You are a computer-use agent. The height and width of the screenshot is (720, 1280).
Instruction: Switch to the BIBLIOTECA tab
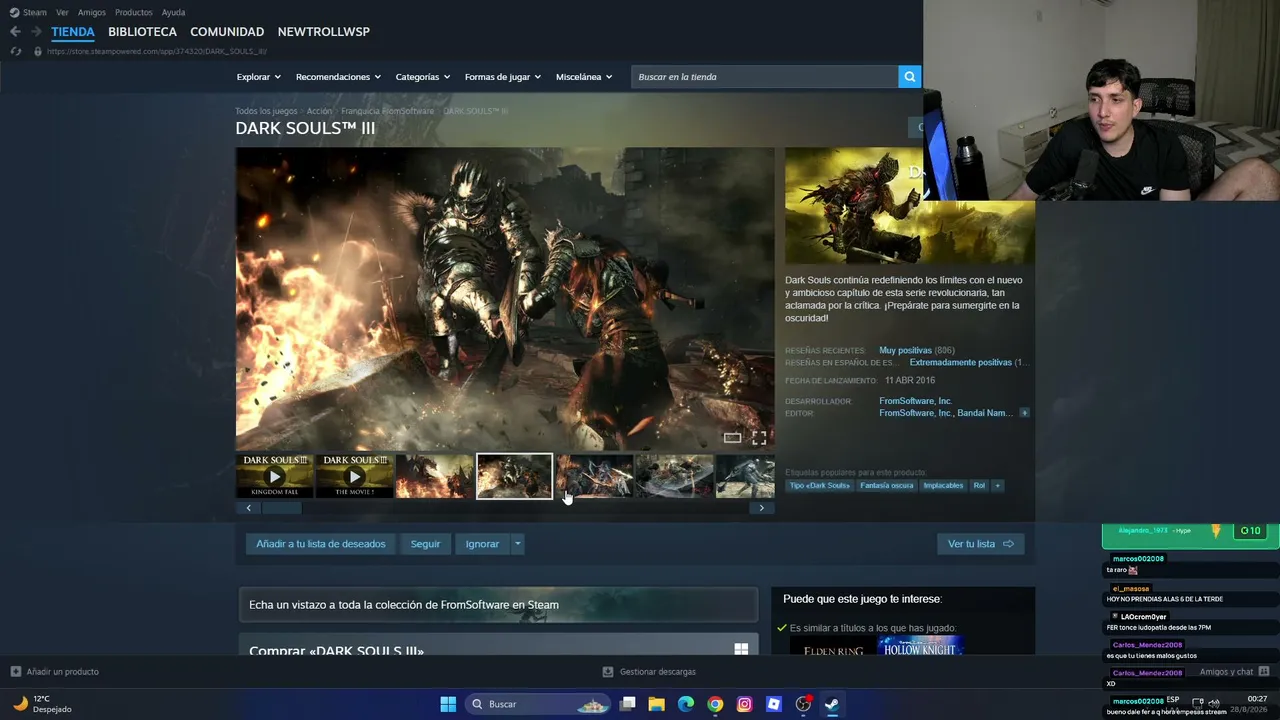click(142, 32)
